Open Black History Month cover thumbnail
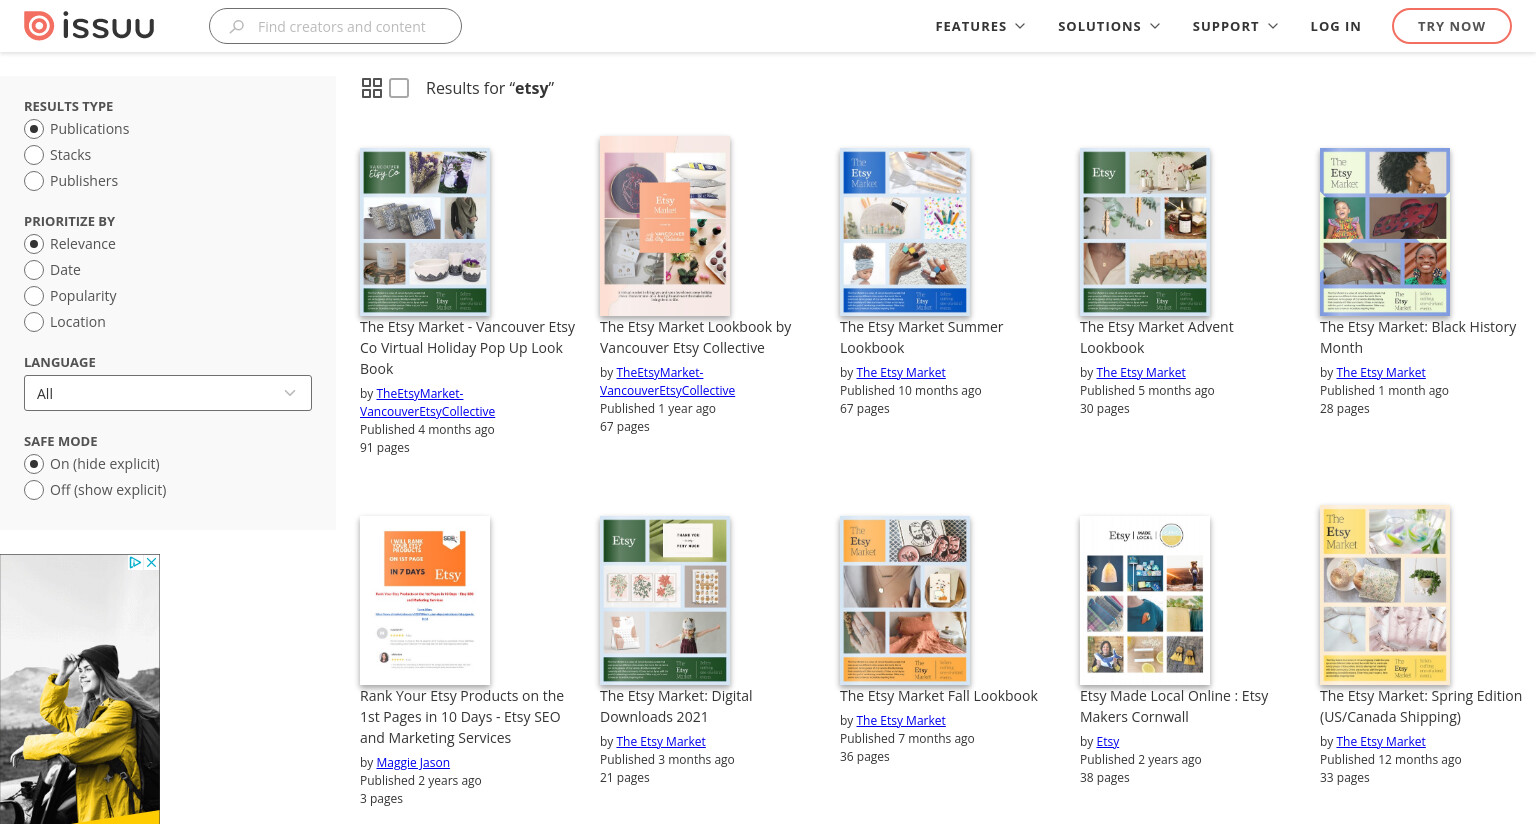 pos(1385,232)
